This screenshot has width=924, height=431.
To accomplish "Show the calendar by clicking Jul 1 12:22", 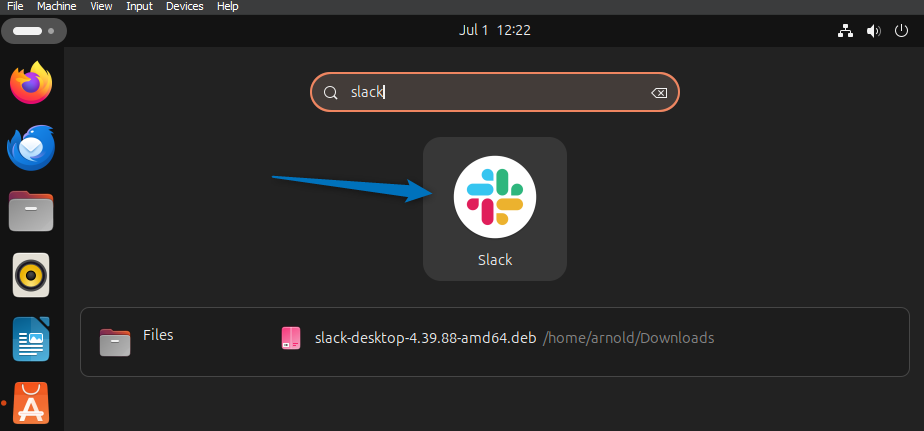I will pyautogui.click(x=494, y=31).
